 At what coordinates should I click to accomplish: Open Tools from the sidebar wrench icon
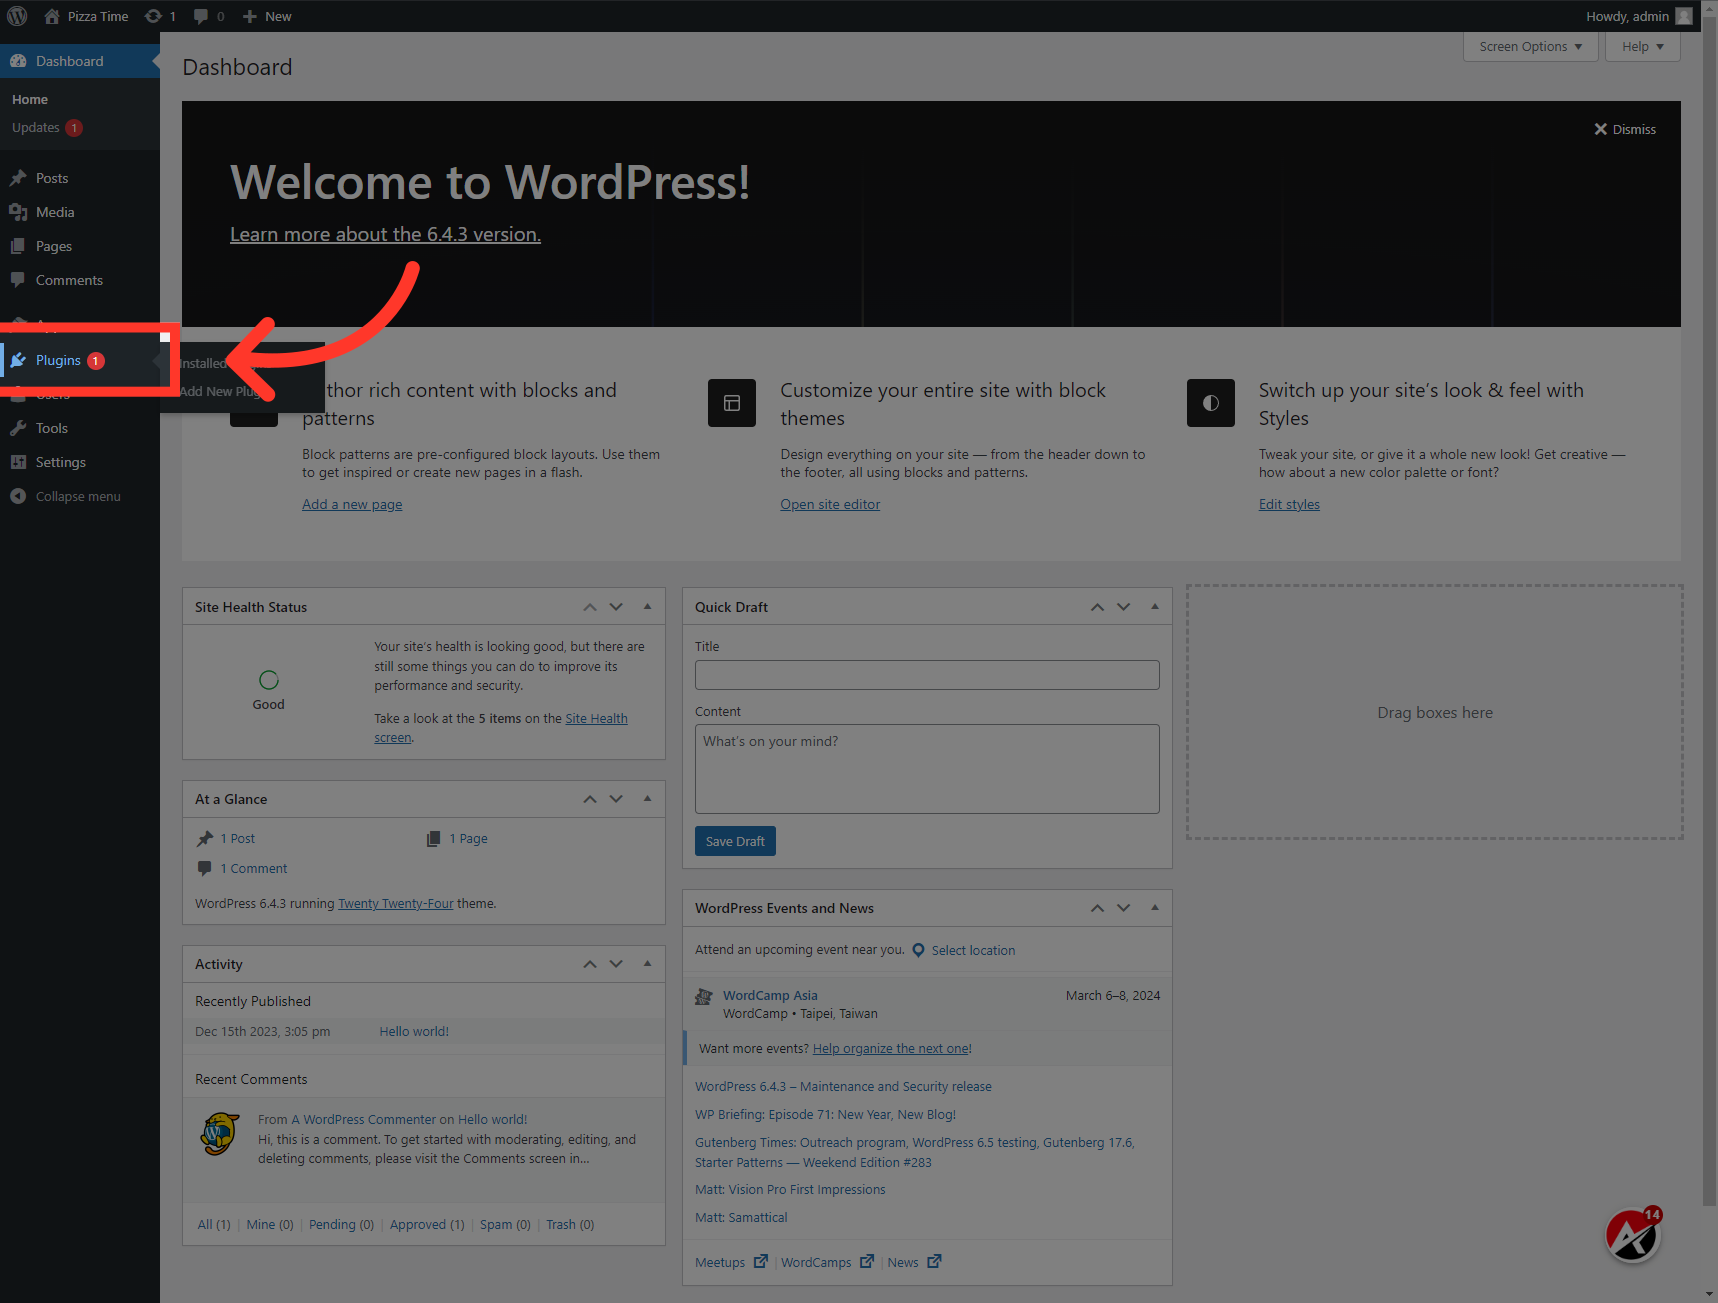point(21,427)
